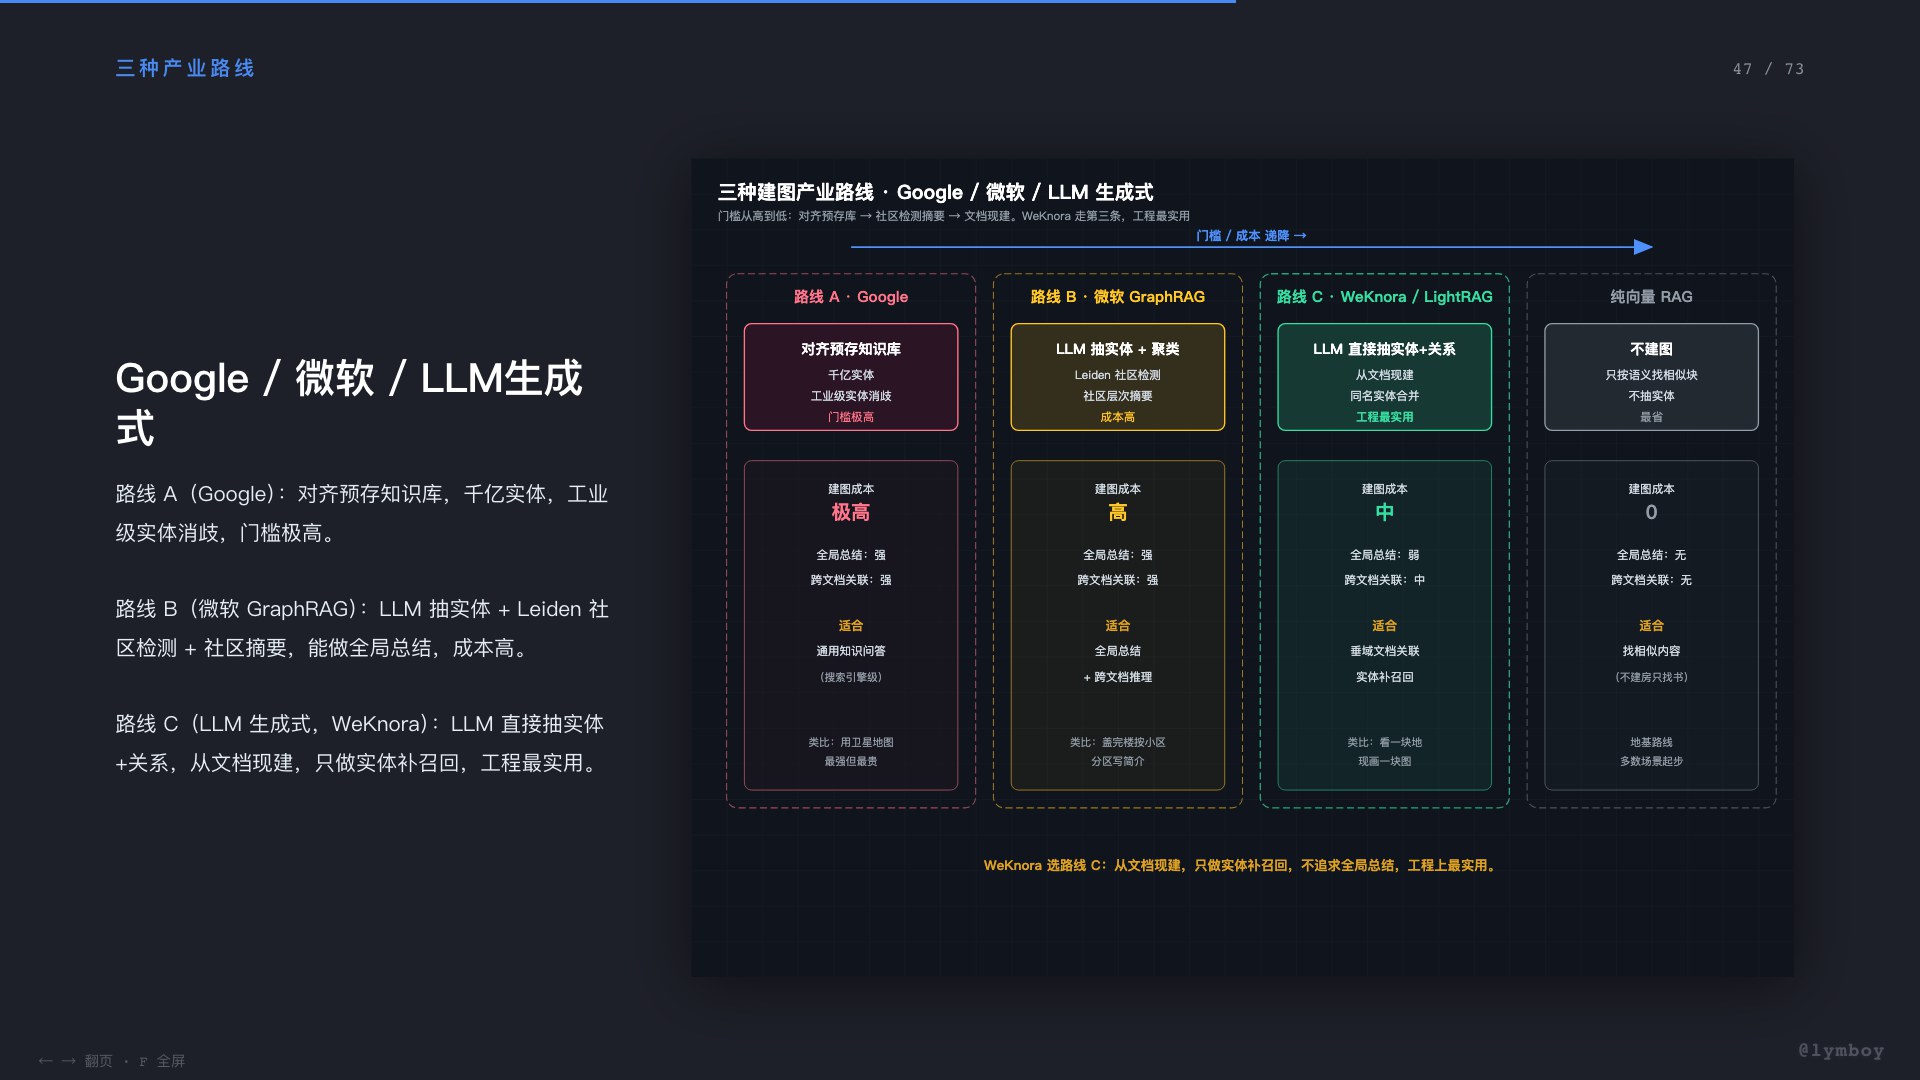Click the "通用知识问答" text
This screenshot has height=1080, width=1920.
[851, 651]
